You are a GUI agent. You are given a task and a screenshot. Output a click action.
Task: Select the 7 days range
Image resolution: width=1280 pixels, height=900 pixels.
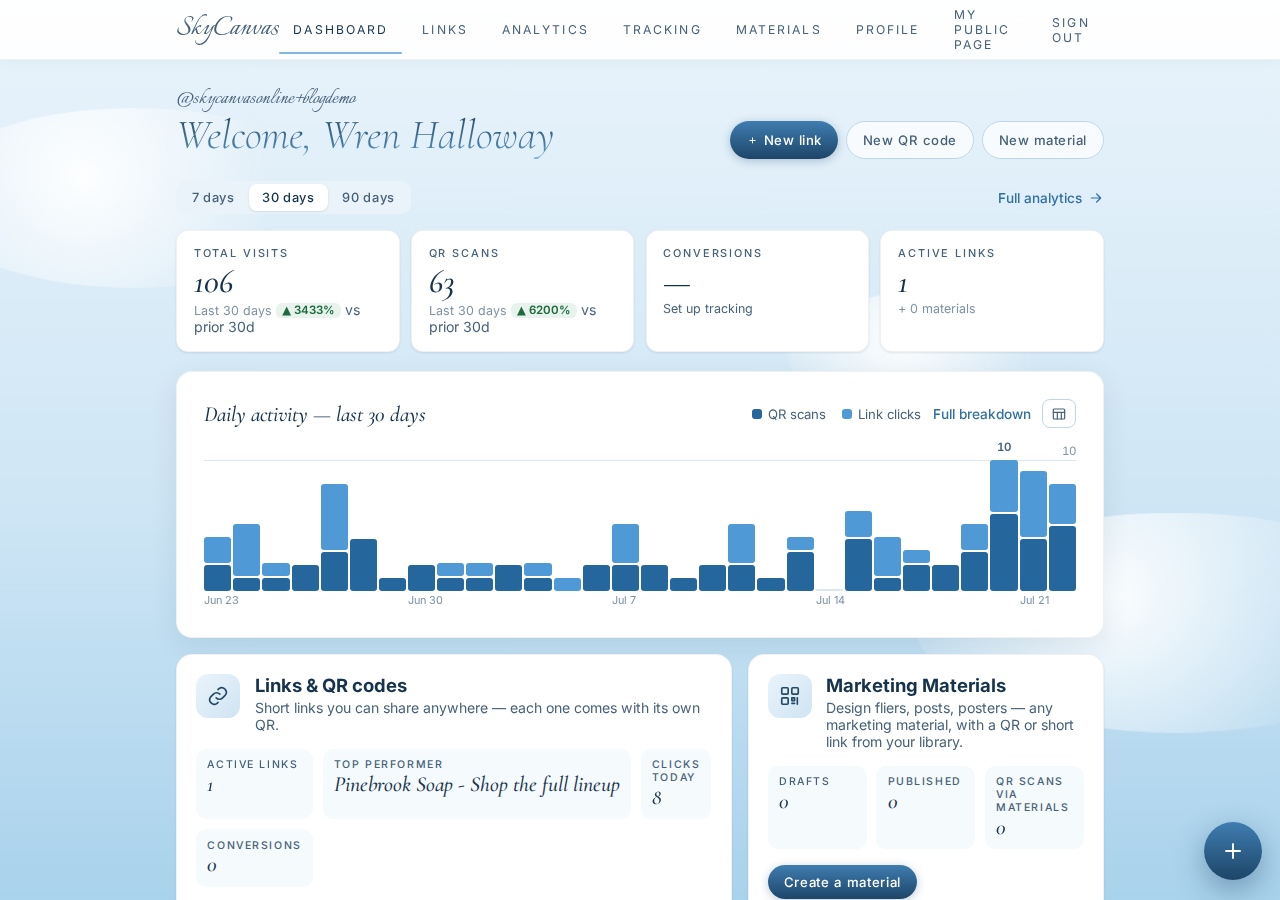click(x=213, y=197)
